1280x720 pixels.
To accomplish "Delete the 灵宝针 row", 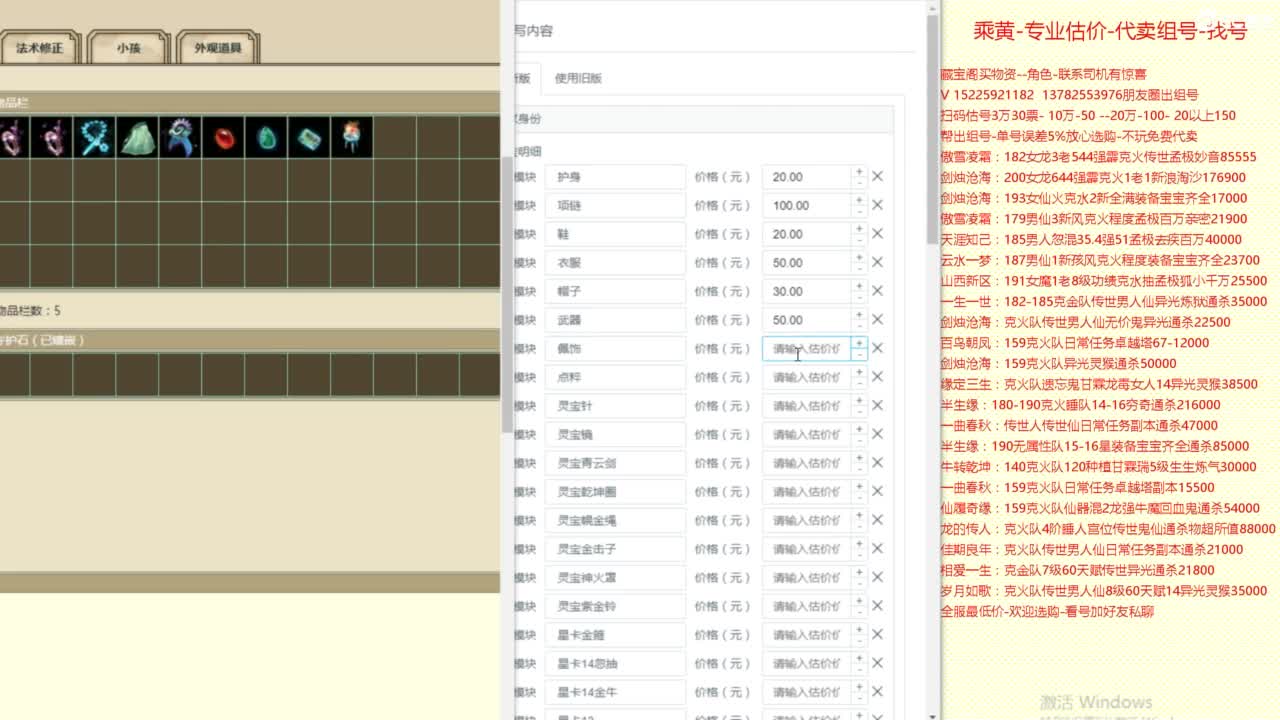I will 877,405.
